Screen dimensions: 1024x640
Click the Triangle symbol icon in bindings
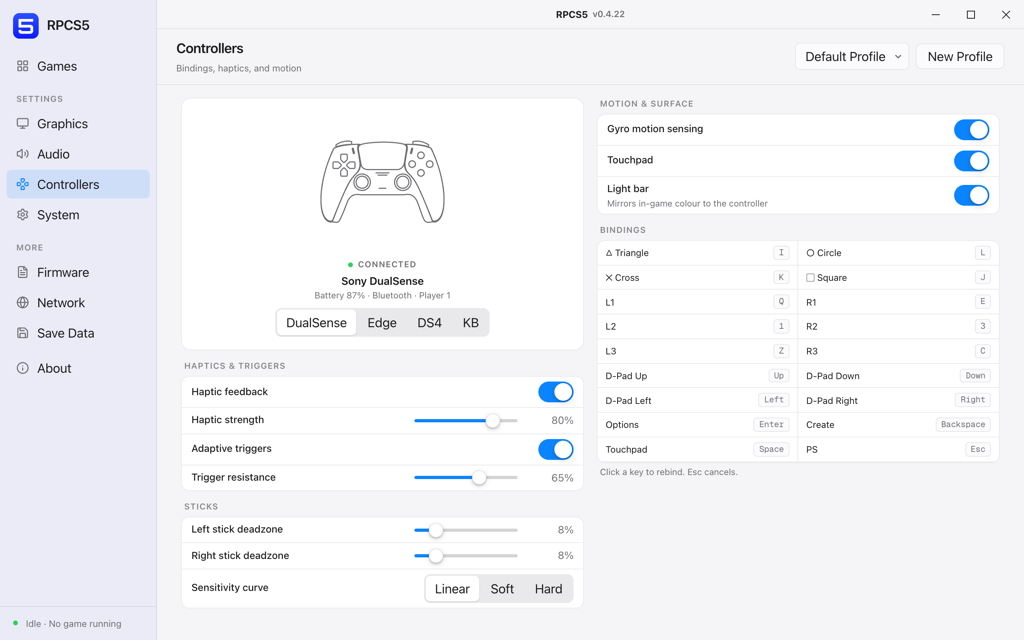coord(609,253)
